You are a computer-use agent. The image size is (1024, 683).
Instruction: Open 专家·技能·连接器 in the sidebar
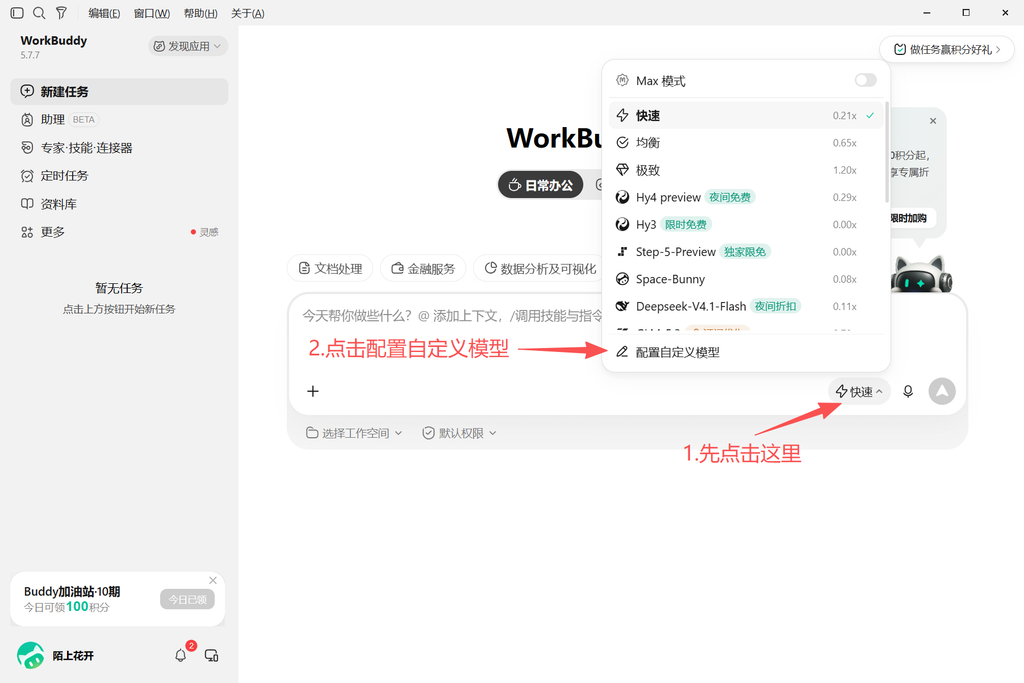click(119, 148)
